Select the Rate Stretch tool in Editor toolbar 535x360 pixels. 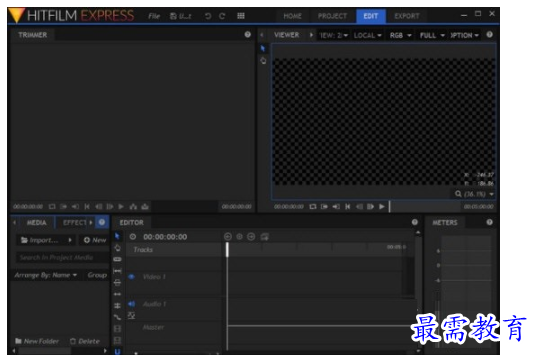[117, 317]
